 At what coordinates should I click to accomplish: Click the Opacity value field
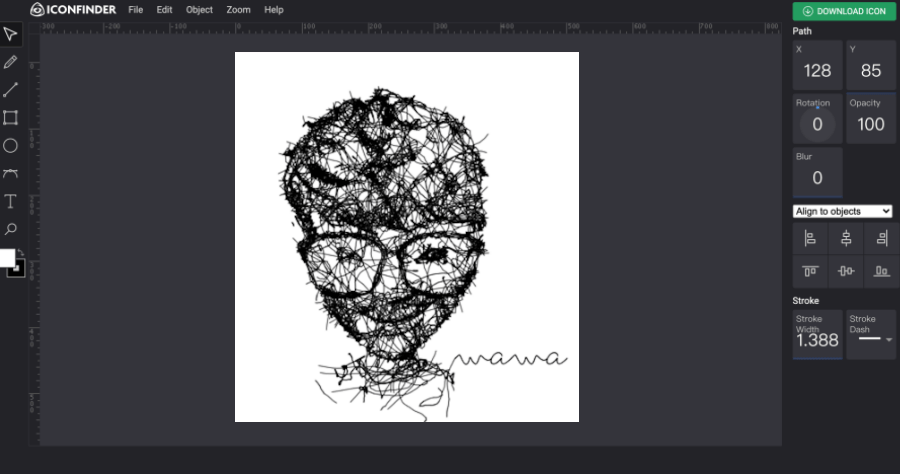(871, 118)
